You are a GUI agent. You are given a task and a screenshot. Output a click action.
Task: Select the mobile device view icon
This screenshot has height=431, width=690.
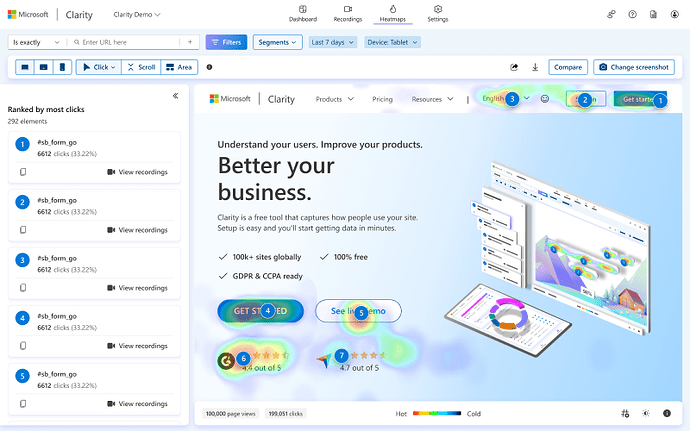[62, 67]
